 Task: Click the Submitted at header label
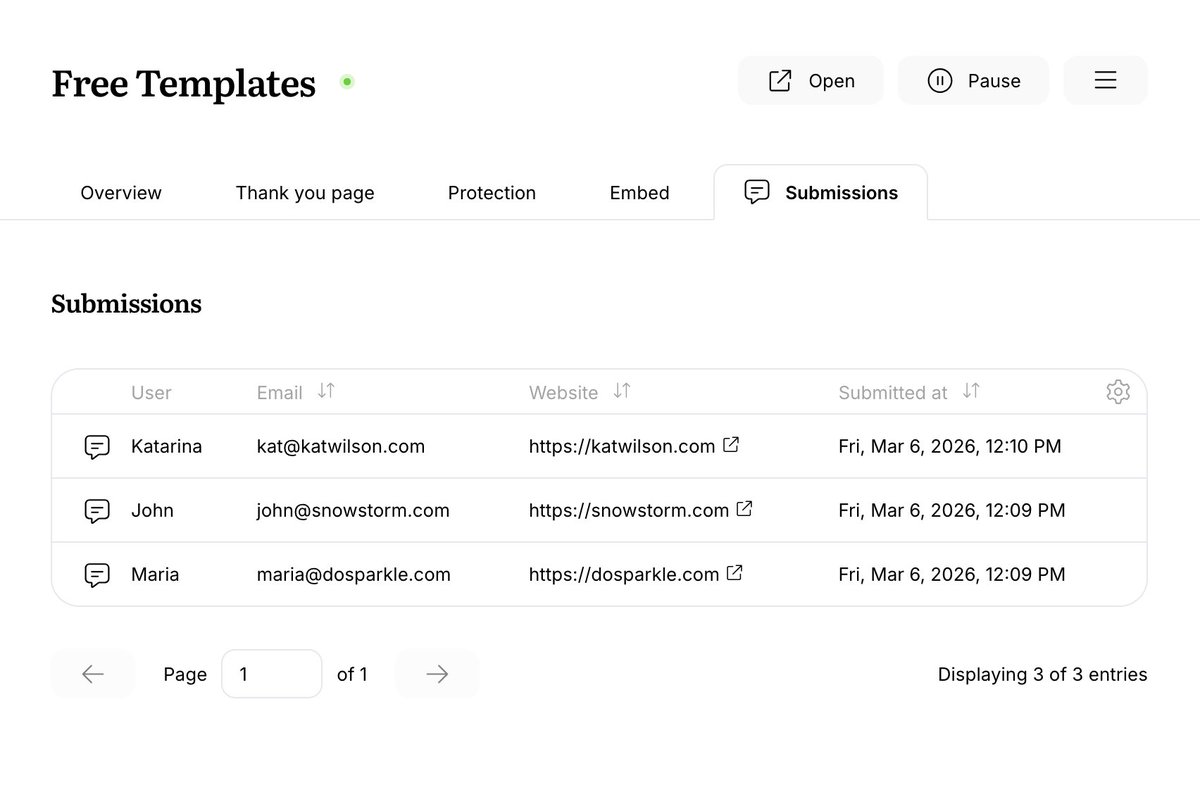point(893,393)
